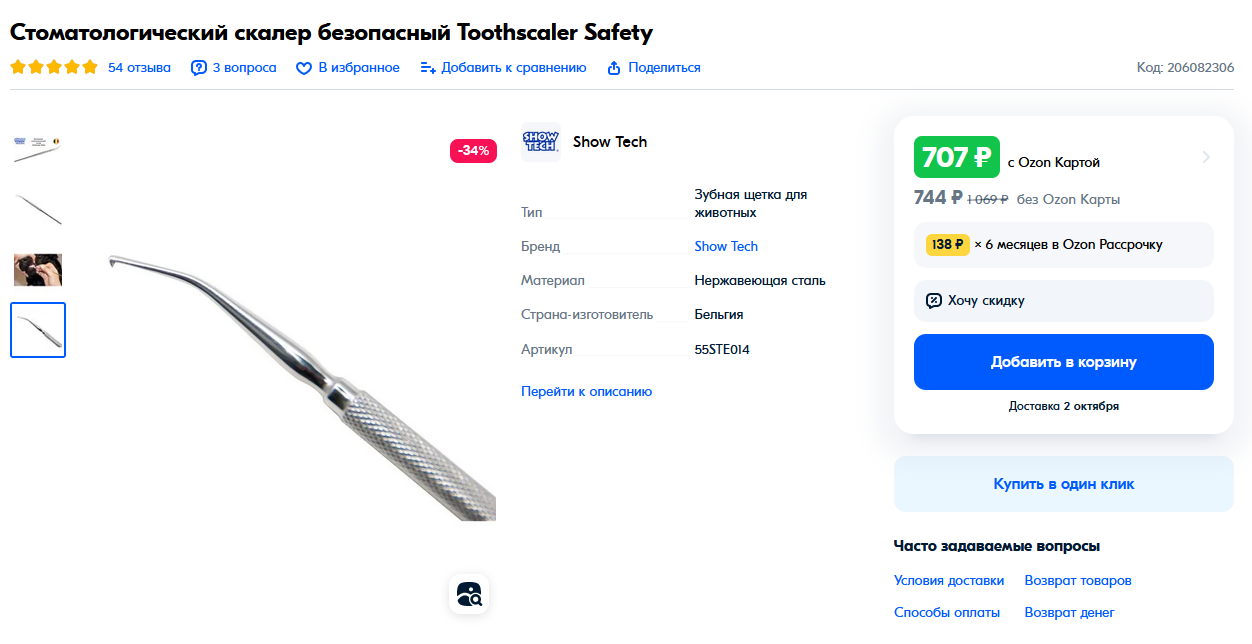Click the Show Tech brand logo

click(541, 142)
